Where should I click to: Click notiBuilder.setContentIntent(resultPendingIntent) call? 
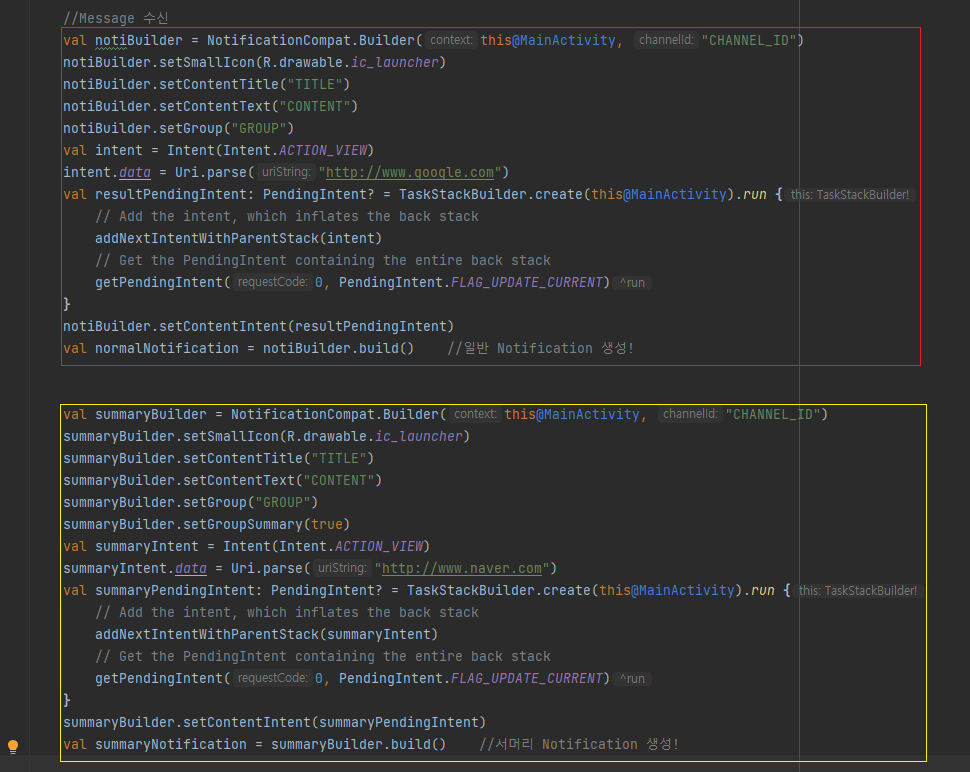click(x=259, y=327)
